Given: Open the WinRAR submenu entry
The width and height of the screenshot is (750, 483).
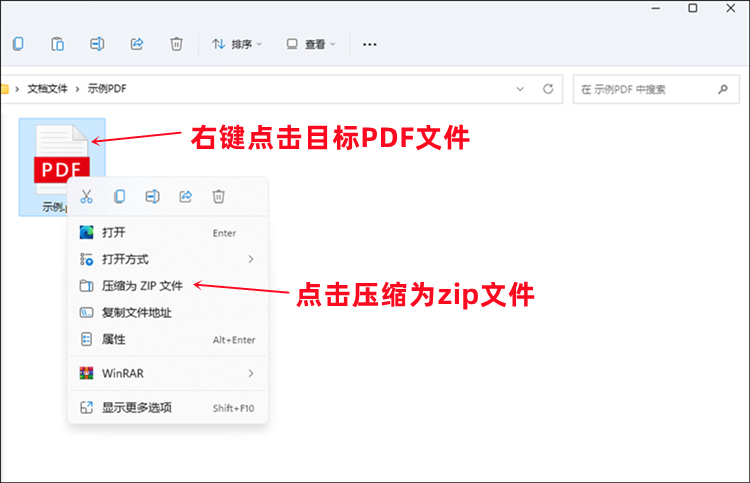Looking at the screenshot, I should pos(168,373).
